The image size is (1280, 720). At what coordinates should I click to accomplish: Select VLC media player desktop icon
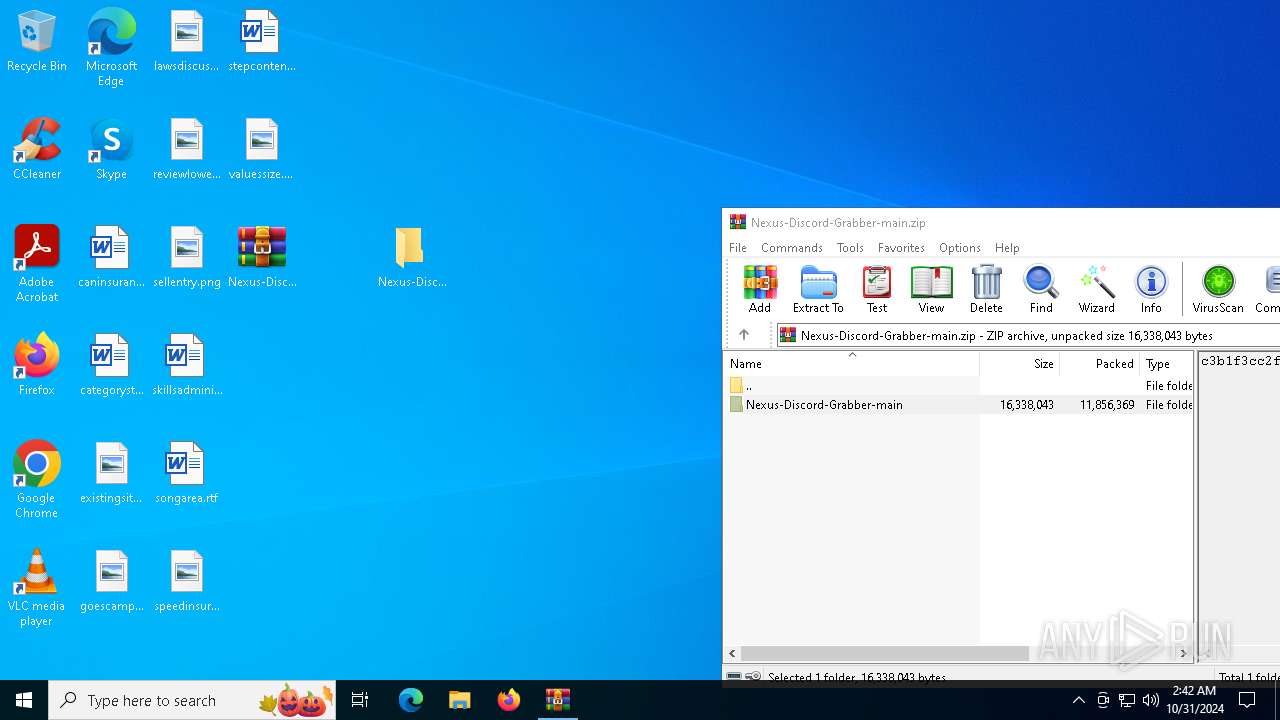(36, 587)
